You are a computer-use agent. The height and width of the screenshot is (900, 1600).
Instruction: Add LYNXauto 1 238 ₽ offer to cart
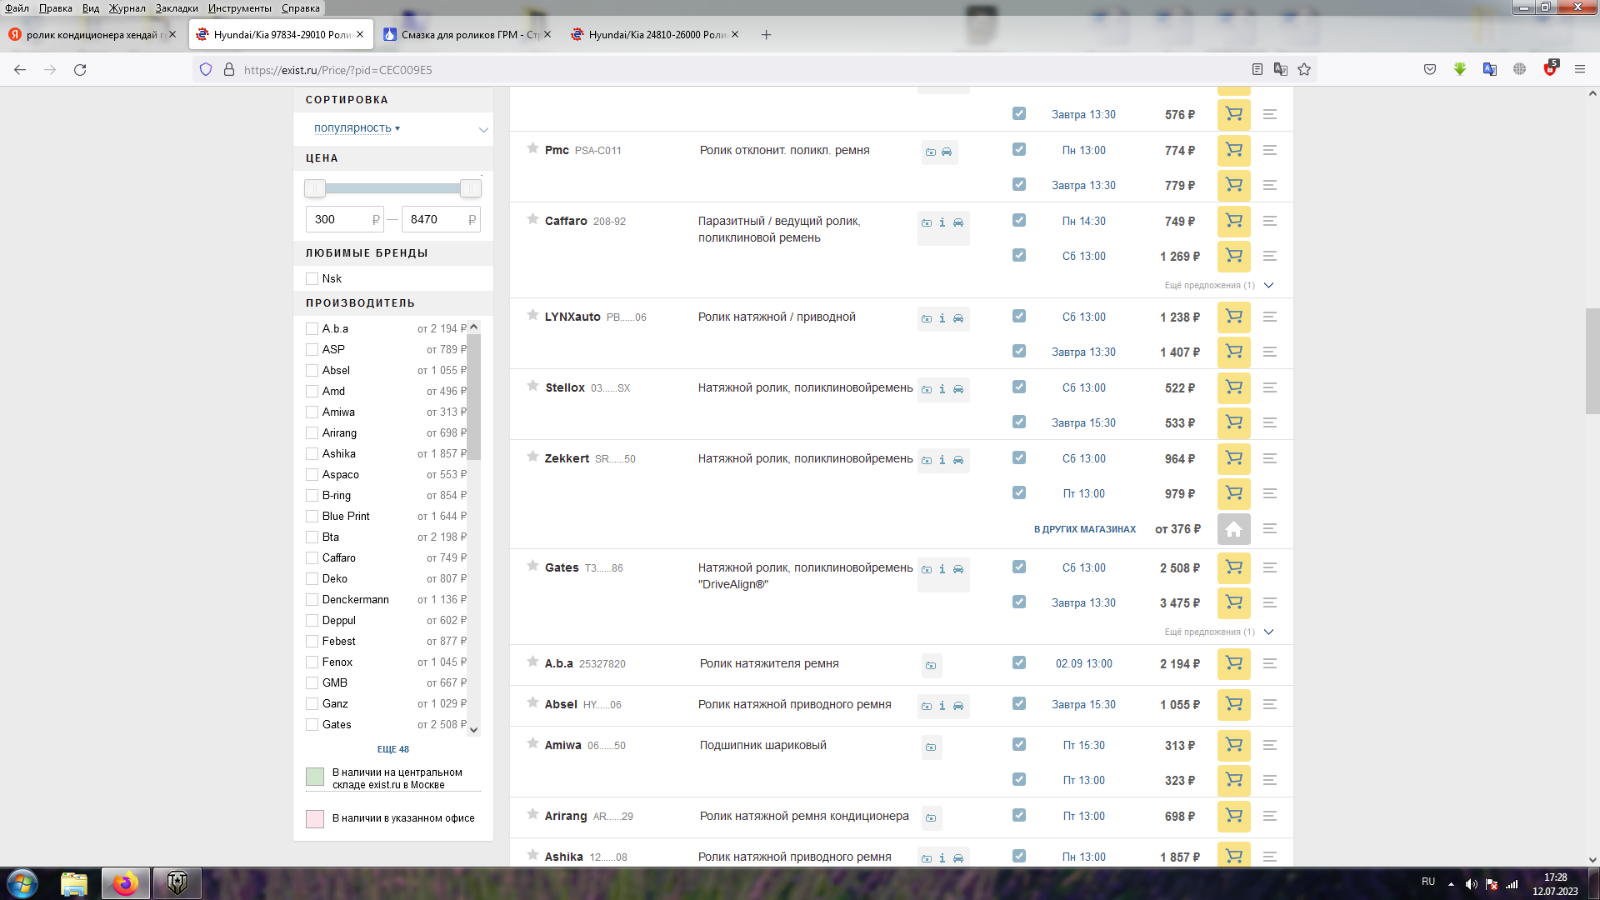pos(1234,317)
